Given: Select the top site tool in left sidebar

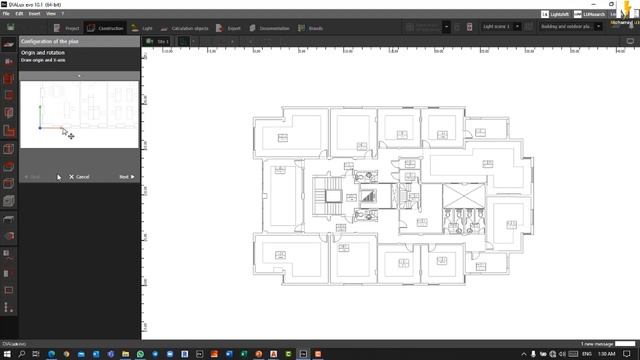Looking at the screenshot, I should coord(9,44).
